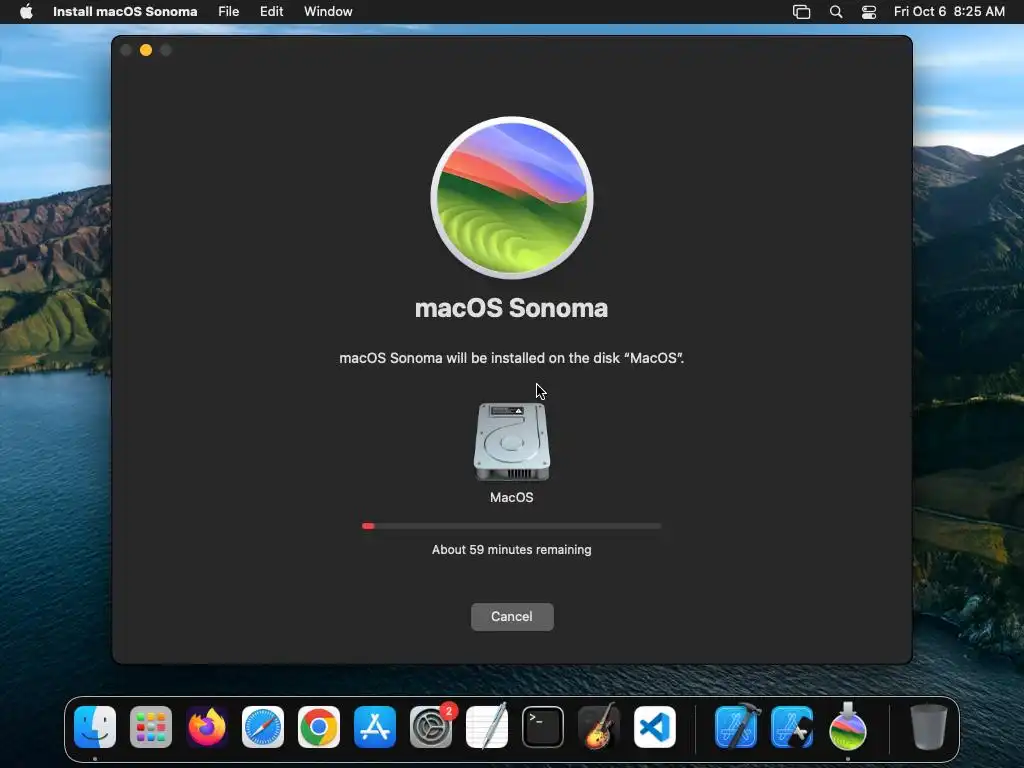Click the 'macOS Sonoma' title heading

click(x=511, y=308)
